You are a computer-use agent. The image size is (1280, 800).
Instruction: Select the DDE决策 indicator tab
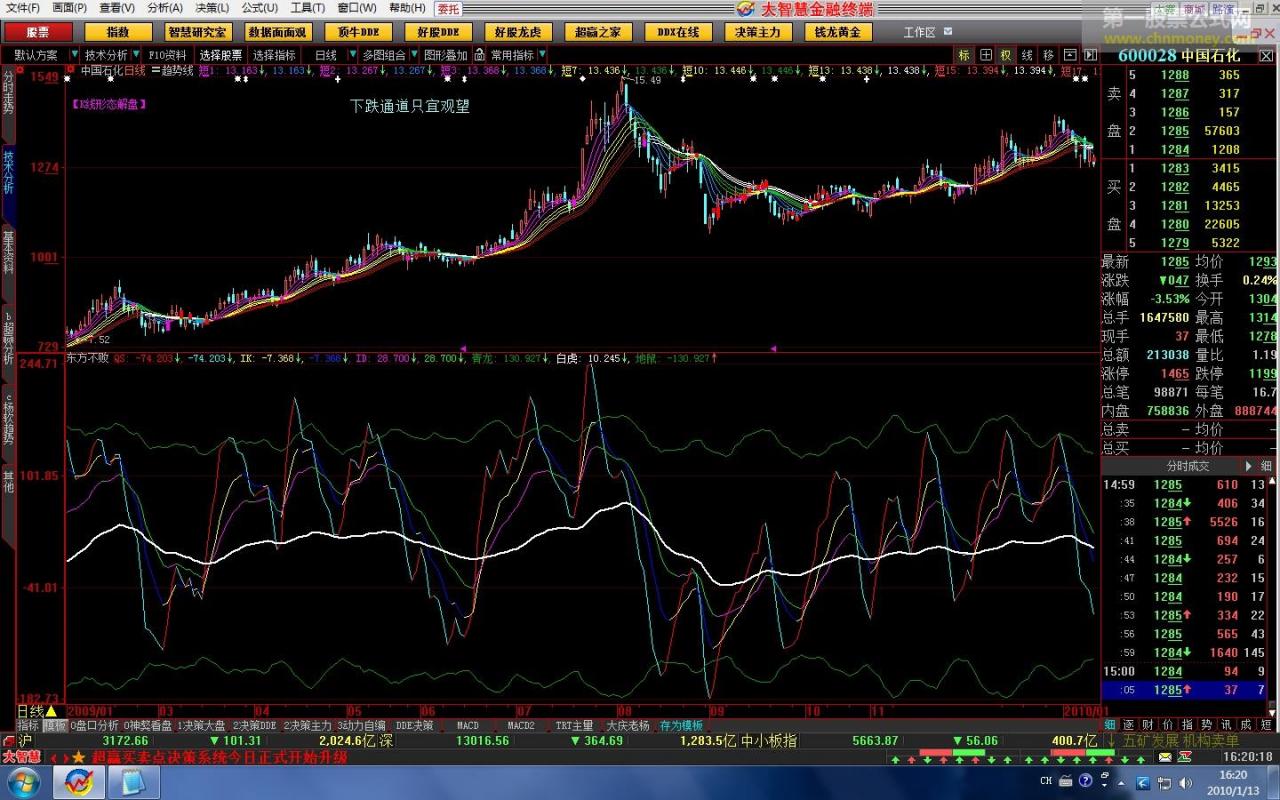[414, 725]
